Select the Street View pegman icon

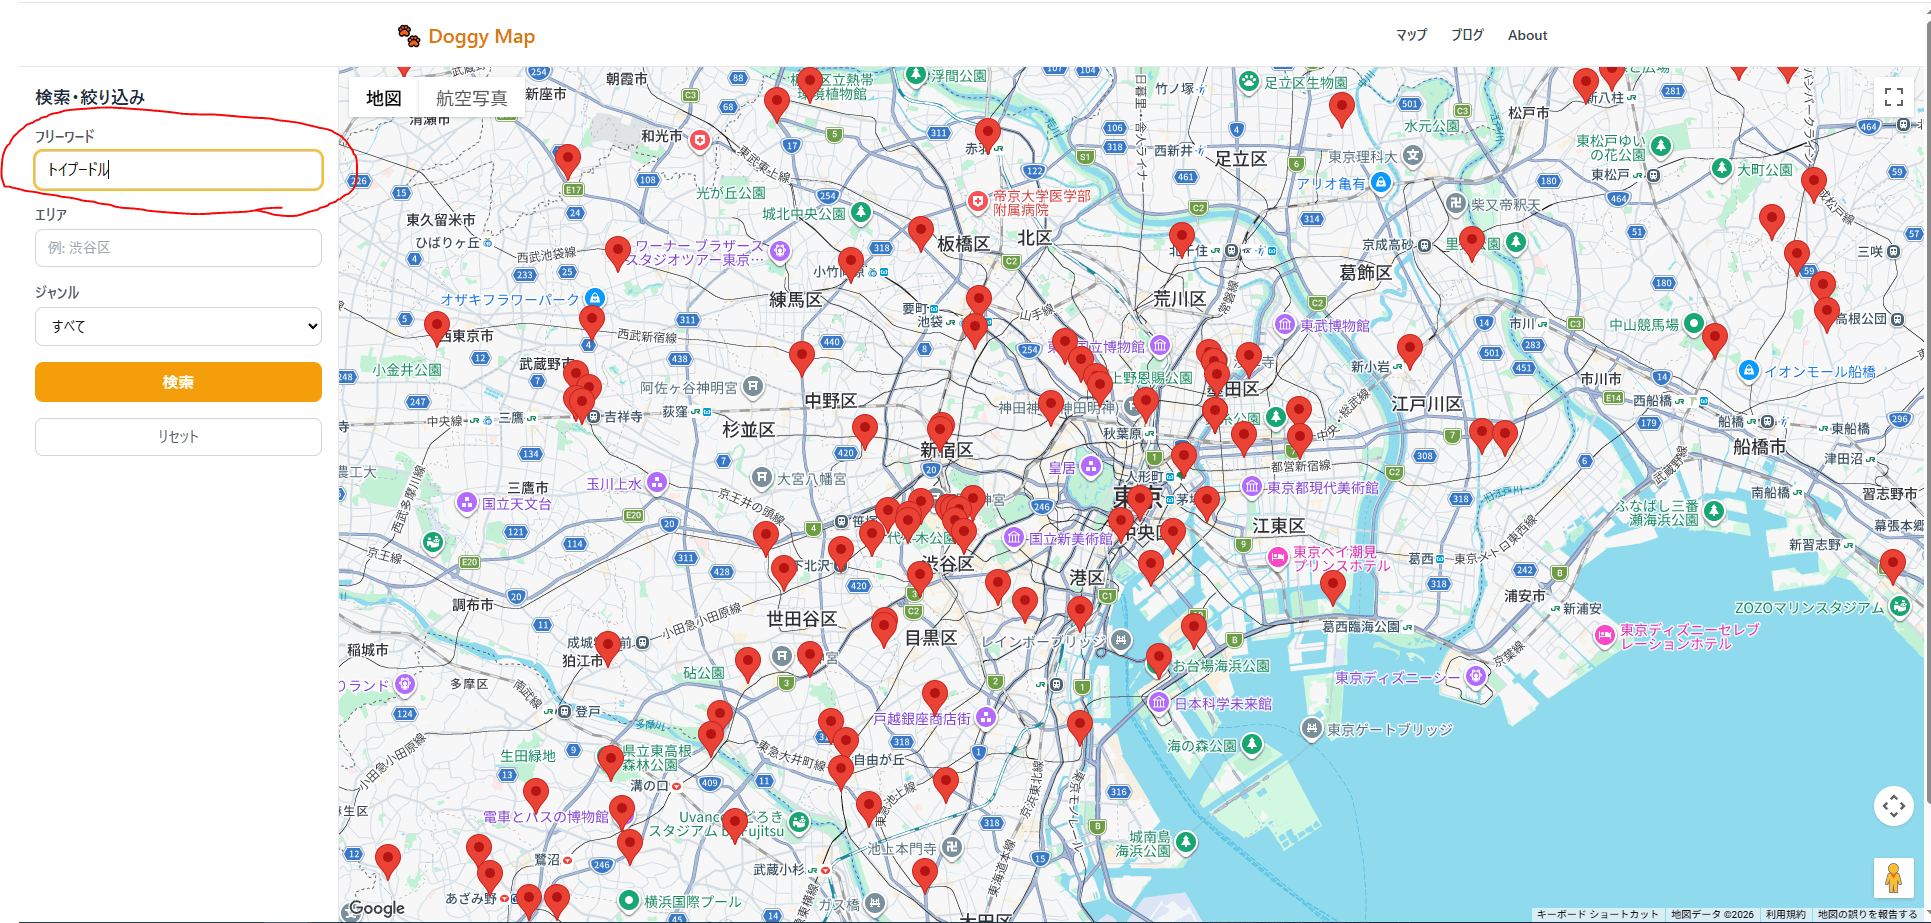tap(1893, 878)
